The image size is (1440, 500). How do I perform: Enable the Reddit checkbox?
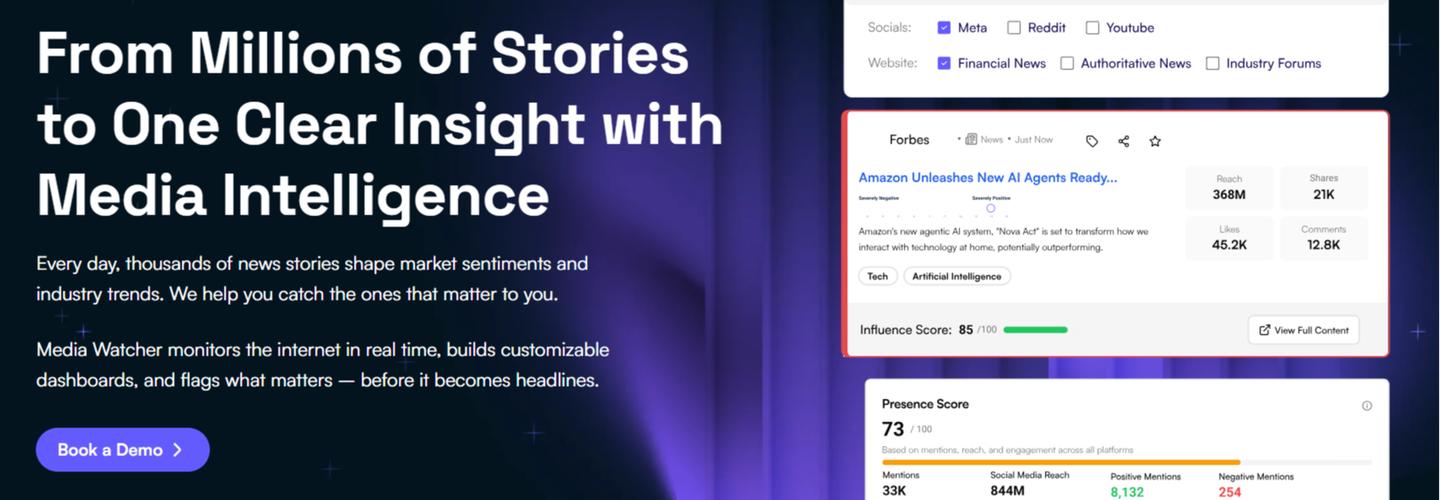tap(1014, 28)
